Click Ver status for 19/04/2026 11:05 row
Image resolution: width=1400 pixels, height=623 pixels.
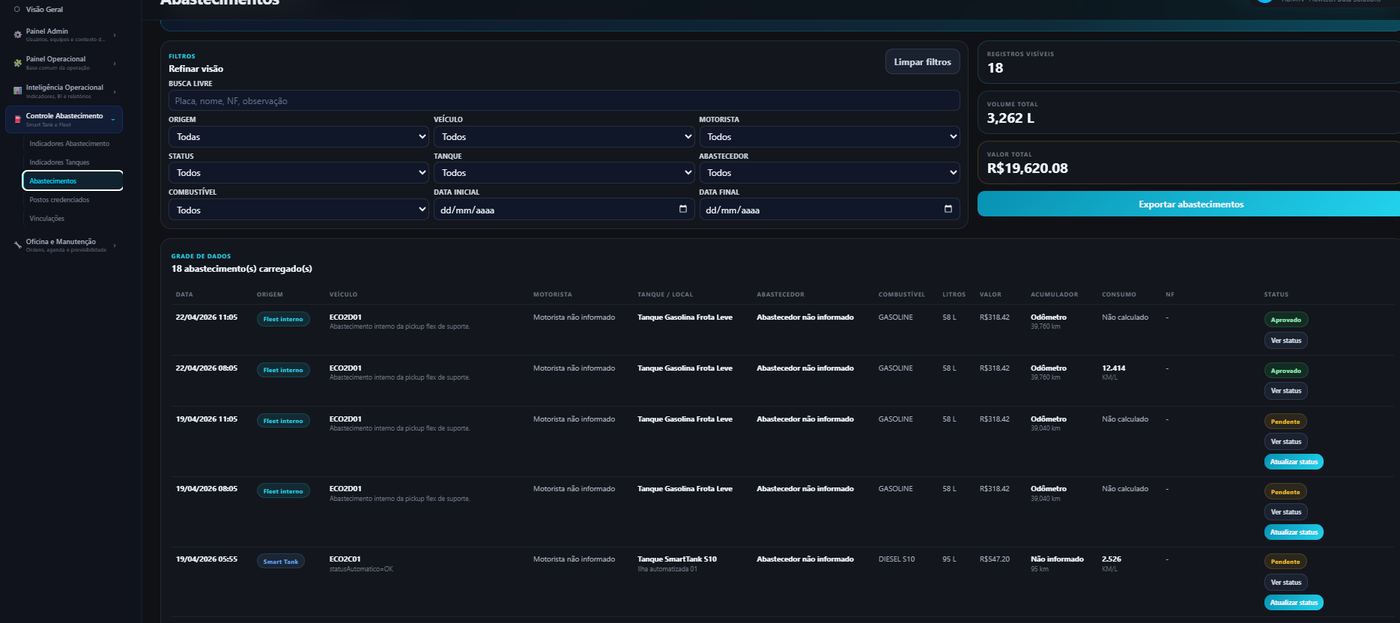(x=1285, y=441)
